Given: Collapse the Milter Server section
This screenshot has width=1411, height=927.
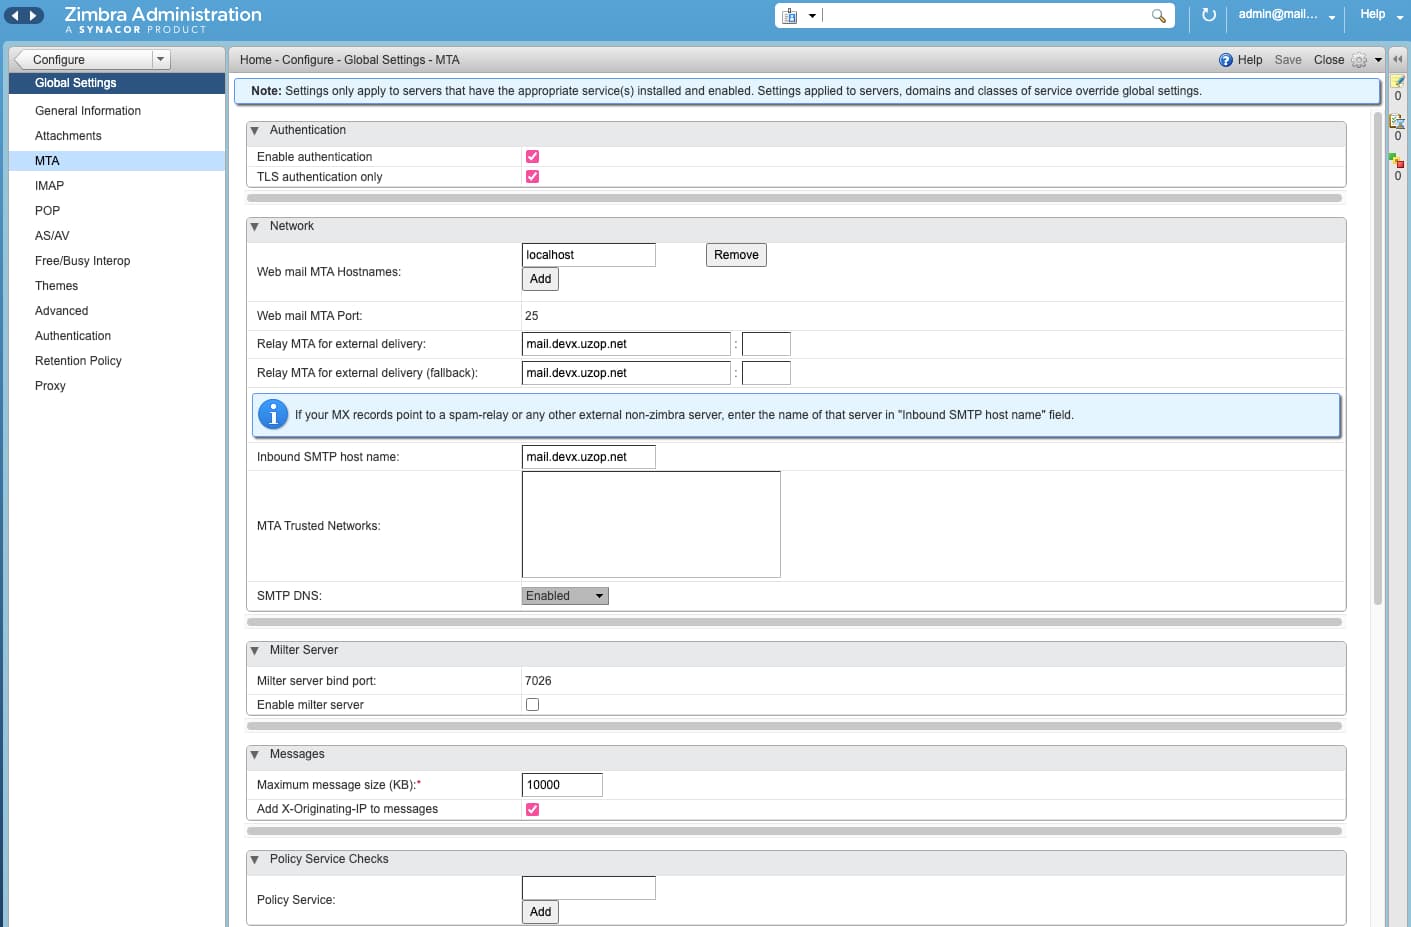Looking at the screenshot, I should point(255,651).
